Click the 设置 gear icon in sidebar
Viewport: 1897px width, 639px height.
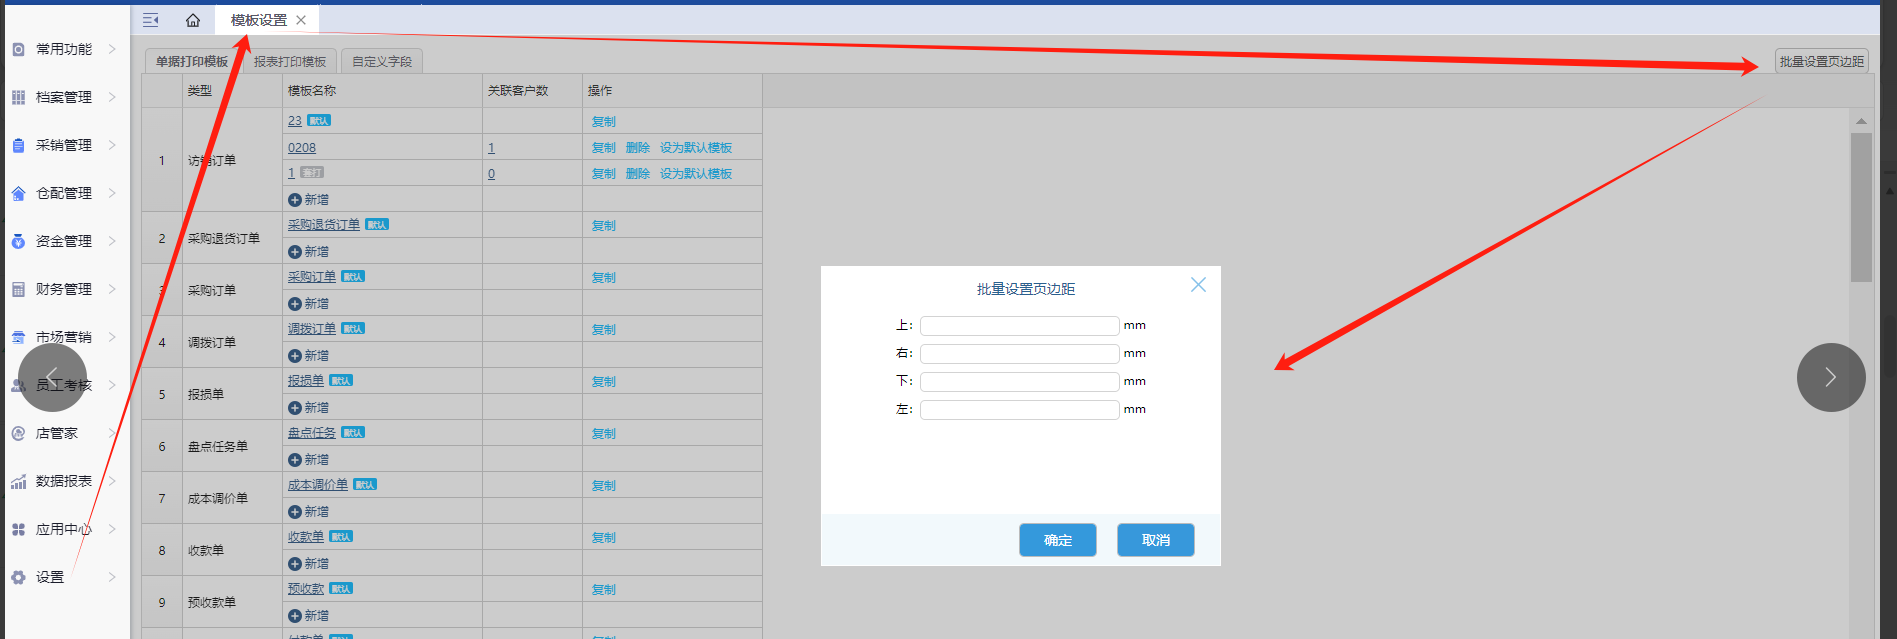point(18,577)
